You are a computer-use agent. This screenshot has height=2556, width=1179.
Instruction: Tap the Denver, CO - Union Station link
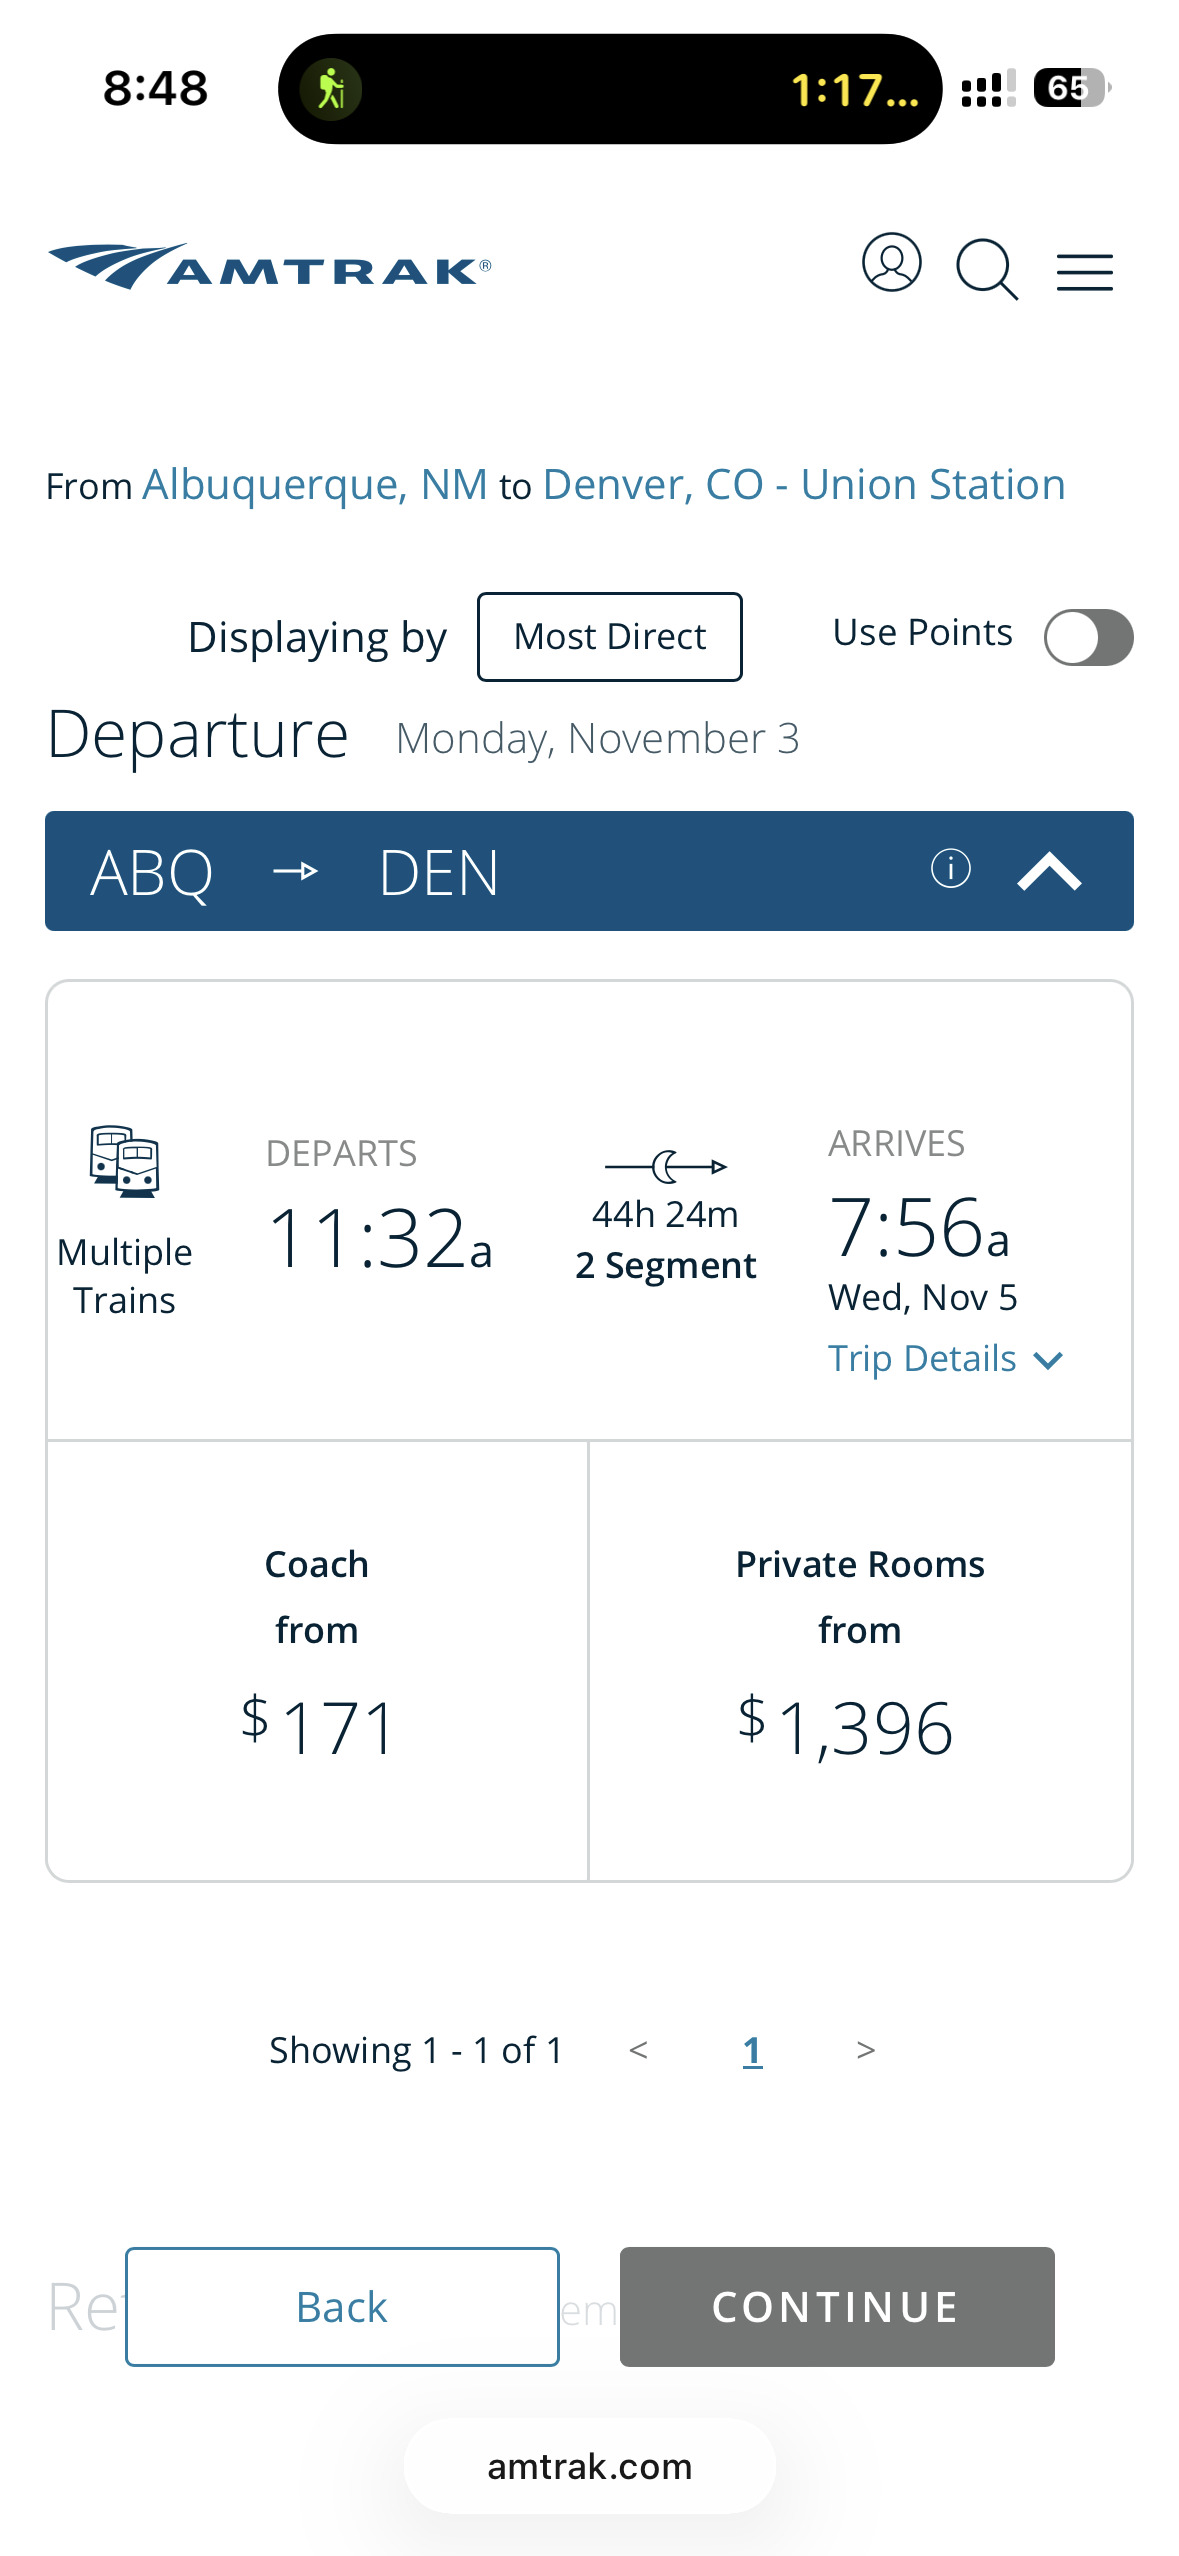point(804,485)
